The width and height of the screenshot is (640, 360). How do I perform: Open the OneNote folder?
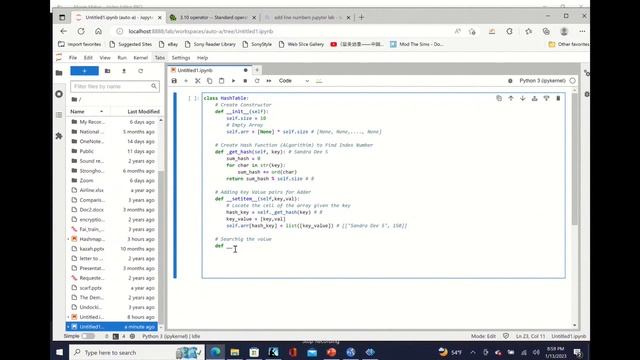coord(111,141)
